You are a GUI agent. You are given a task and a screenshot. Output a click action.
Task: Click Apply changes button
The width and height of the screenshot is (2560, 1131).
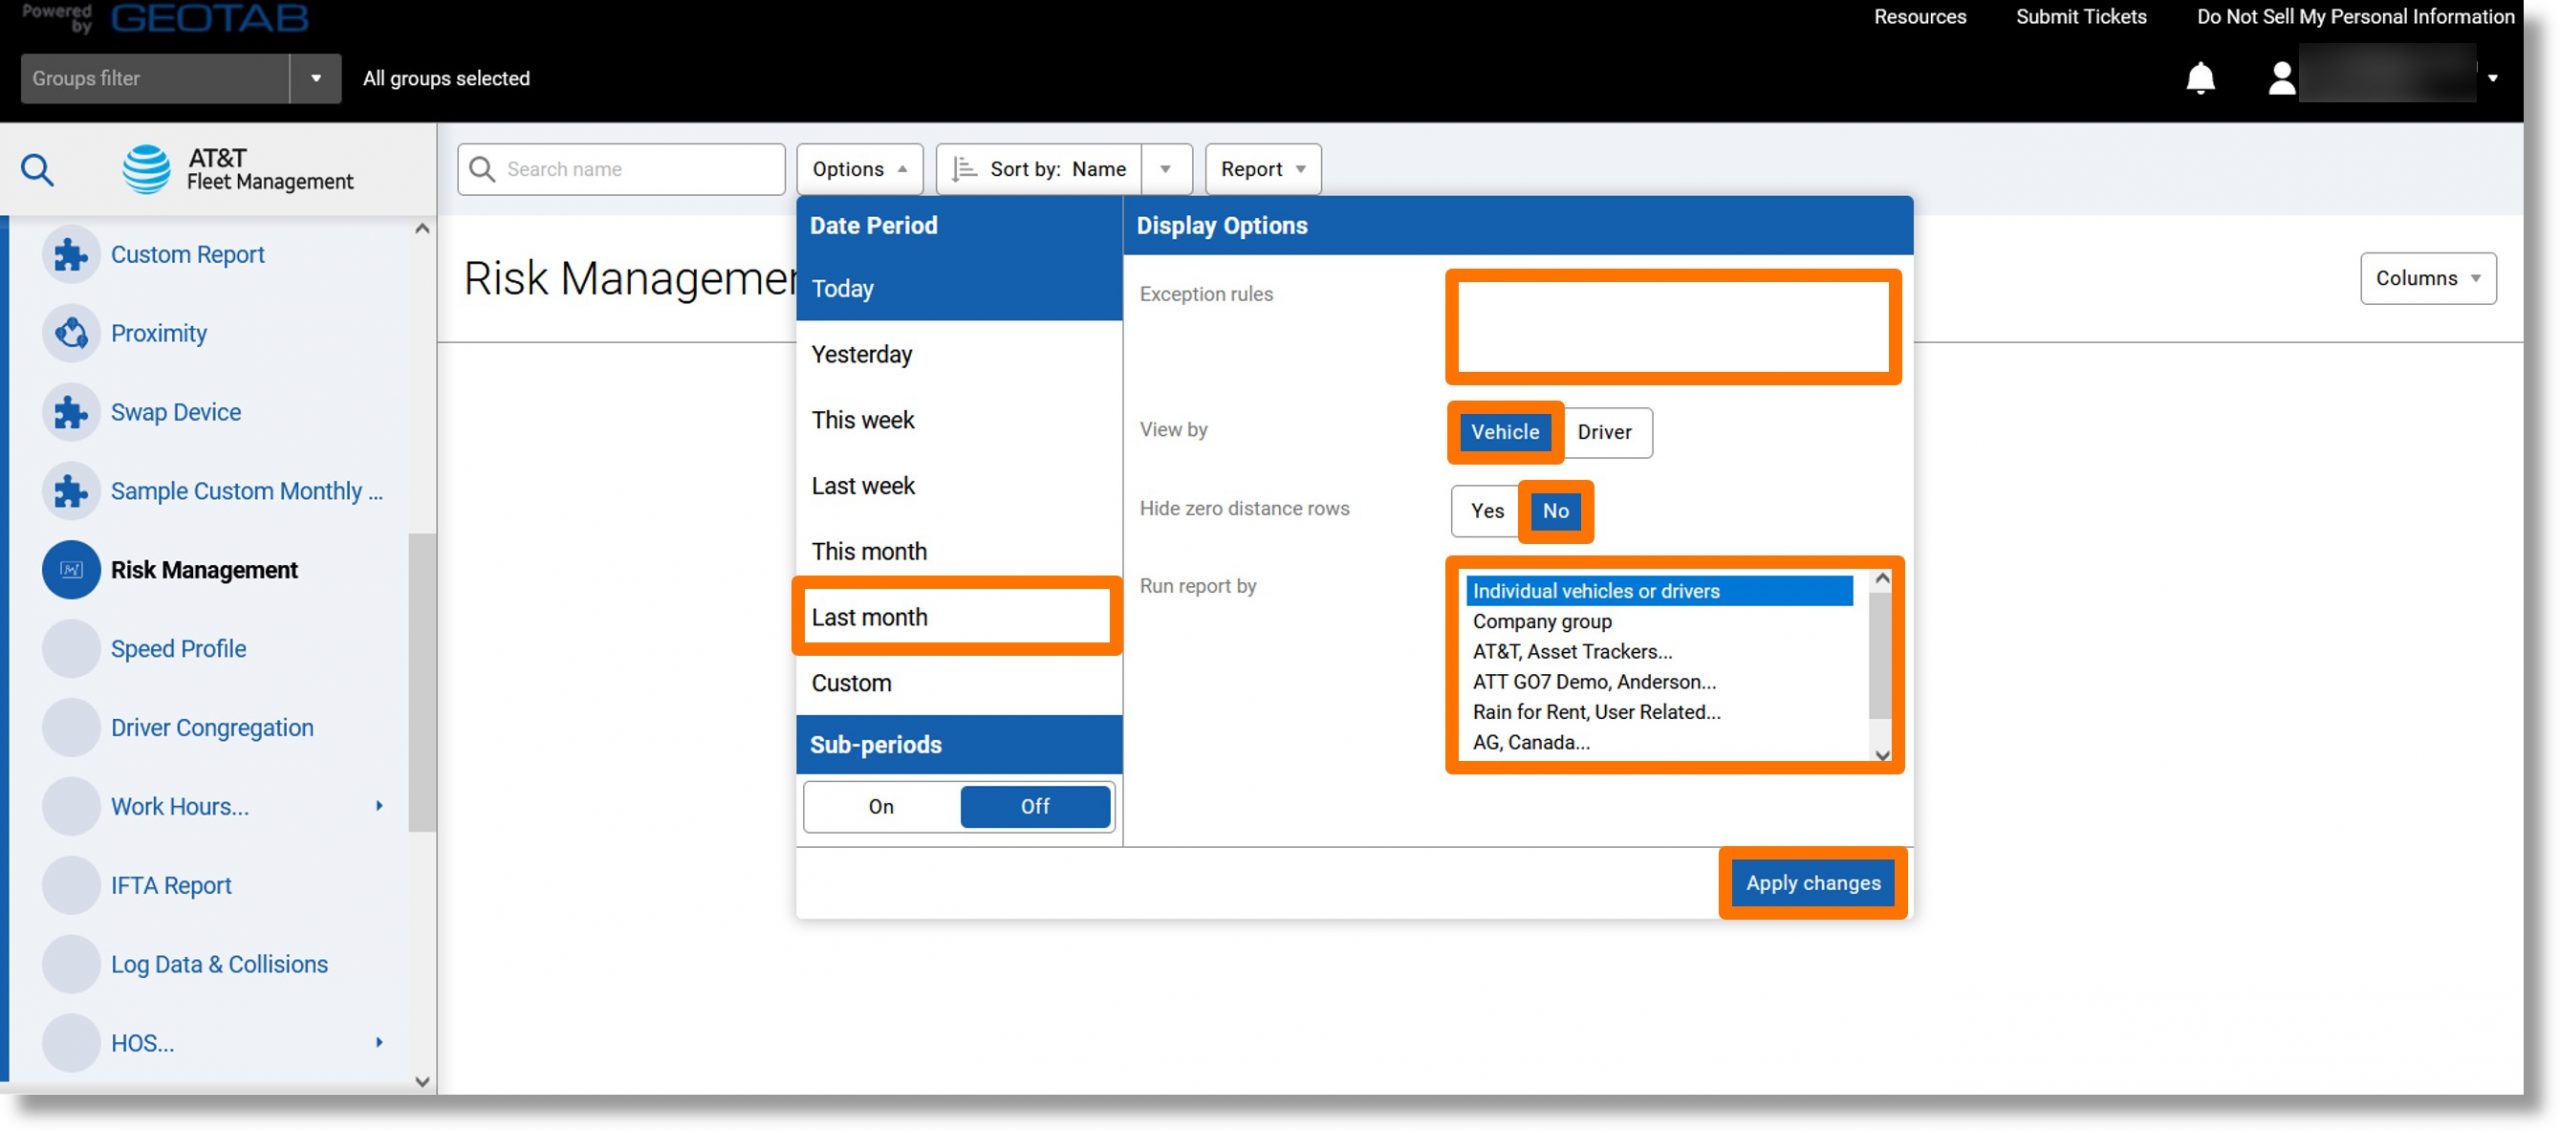click(x=1812, y=881)
